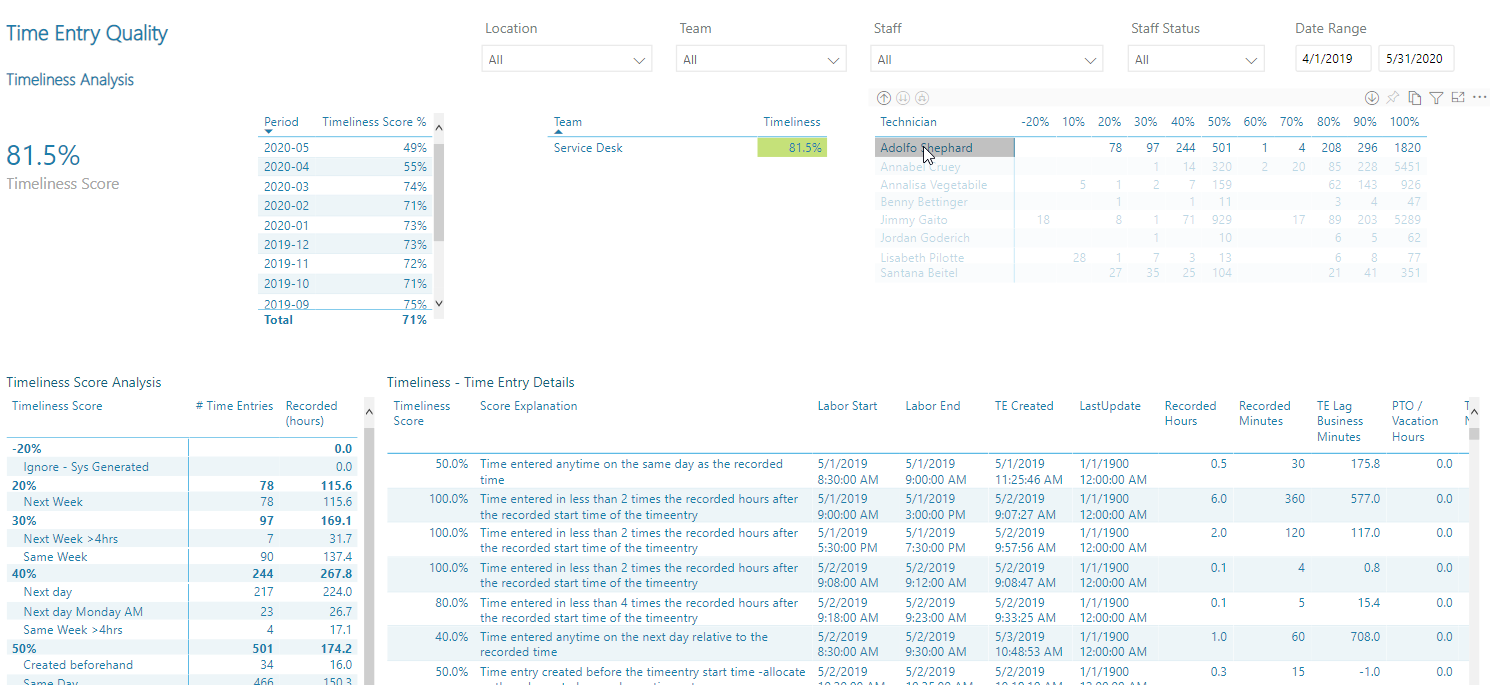Click the Total row in Period table
This screenshot has width=1490, height=685.
346,320
